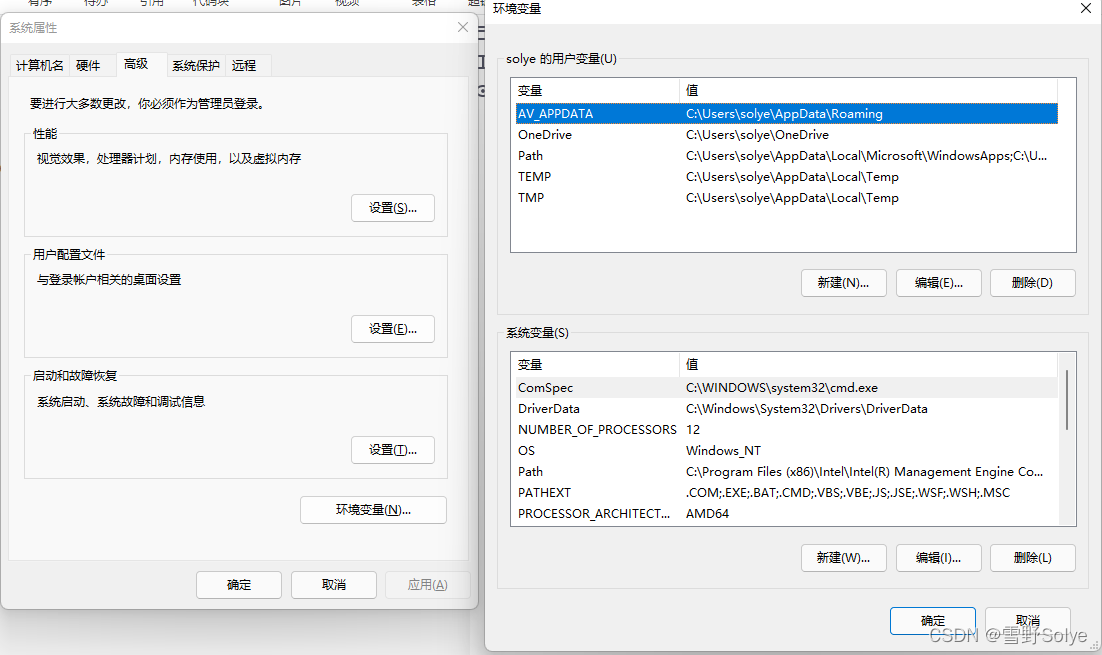
Task: Click the C:\WINDOWS\system32\cmd.exe value
Action: coord(782,387)
